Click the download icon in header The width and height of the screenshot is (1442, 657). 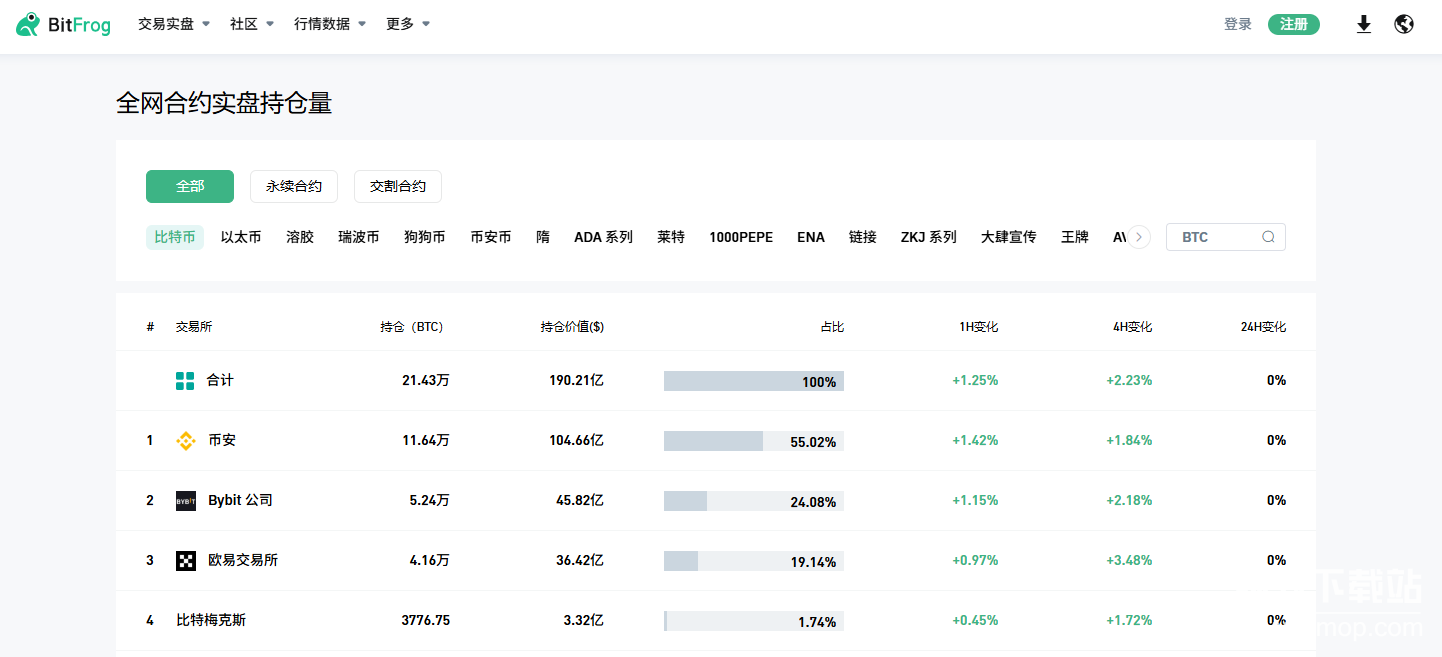click(x=1363, y=25)
